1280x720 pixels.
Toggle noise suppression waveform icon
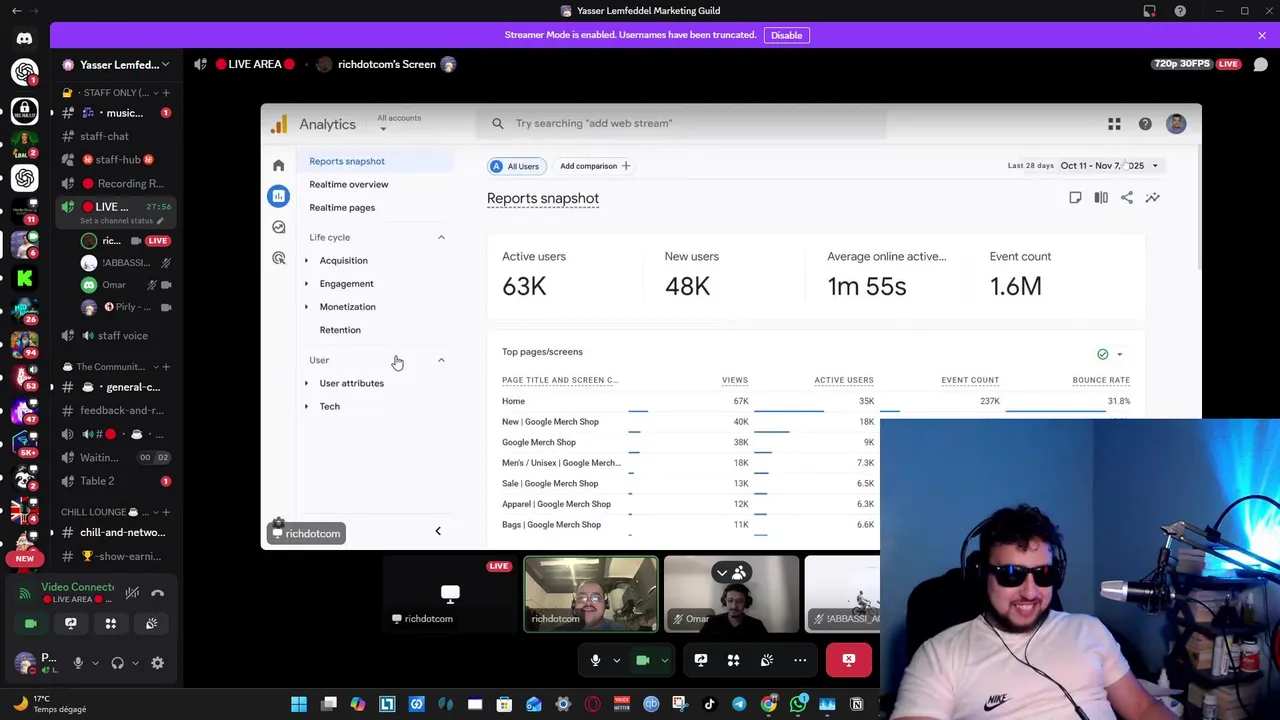tap(132, 593)
